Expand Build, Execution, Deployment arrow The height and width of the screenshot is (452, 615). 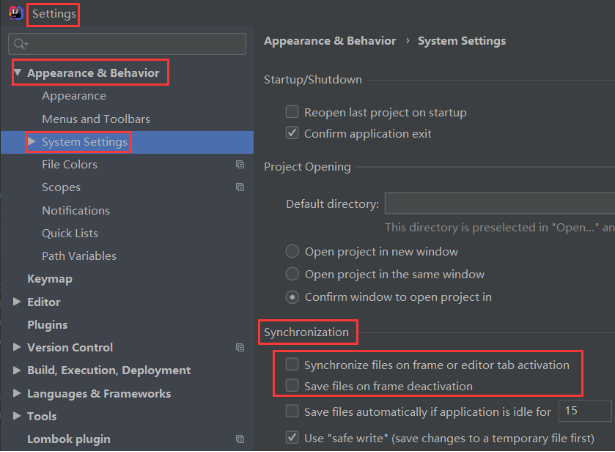[x=17, y=370]
